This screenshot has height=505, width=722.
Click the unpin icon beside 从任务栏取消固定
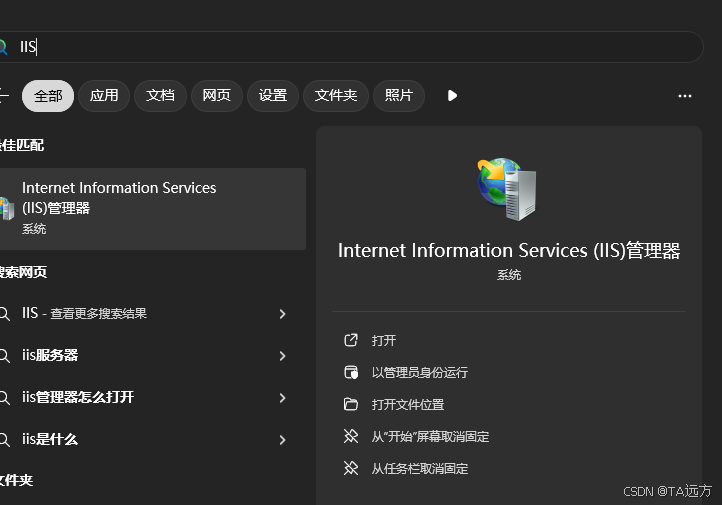coord(351,468)
